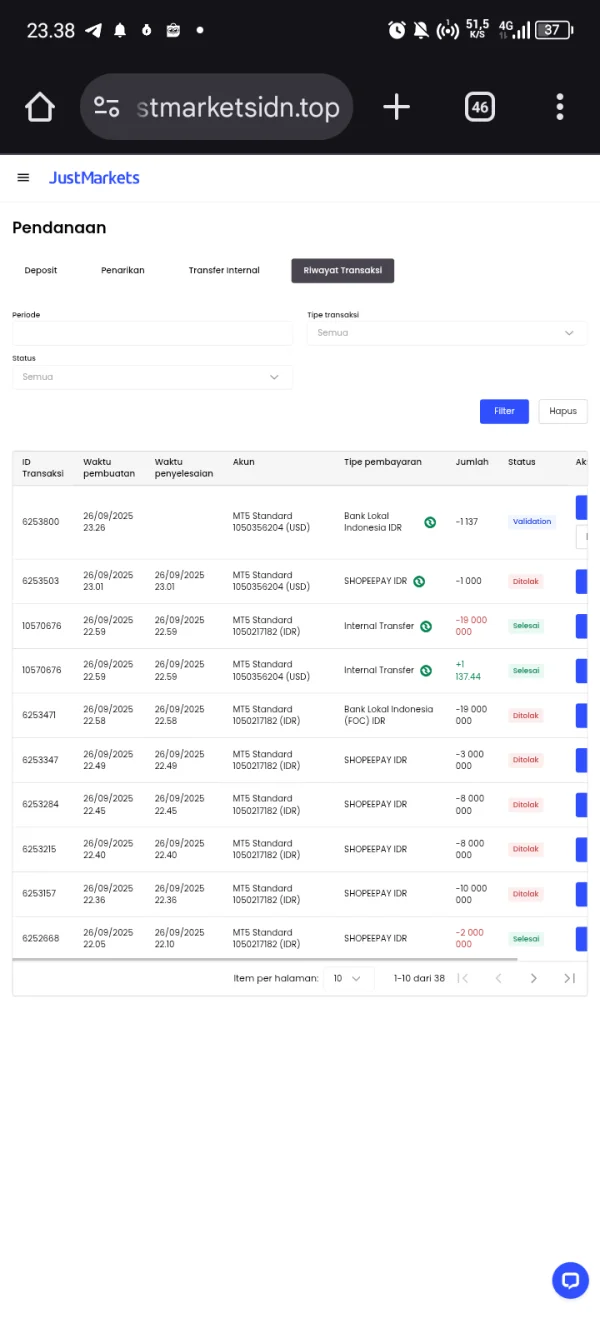Expand the Status Semua dropdown
600x1333 pixels.
coord(152,377)
